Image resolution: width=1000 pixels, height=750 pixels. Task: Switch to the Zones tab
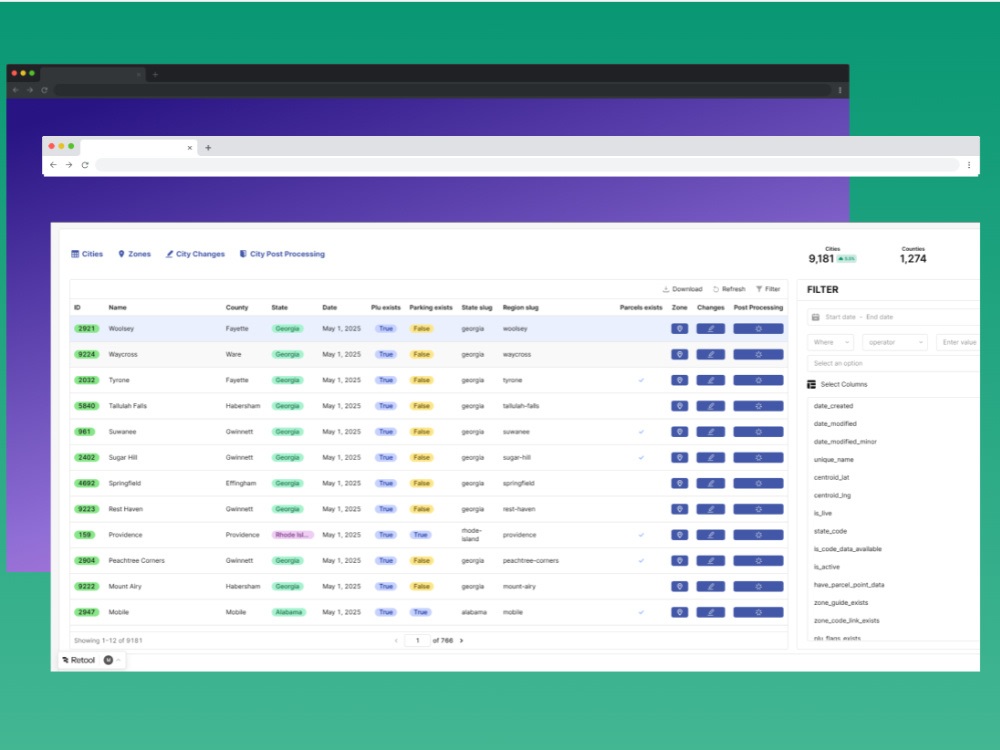pos(135,254)
